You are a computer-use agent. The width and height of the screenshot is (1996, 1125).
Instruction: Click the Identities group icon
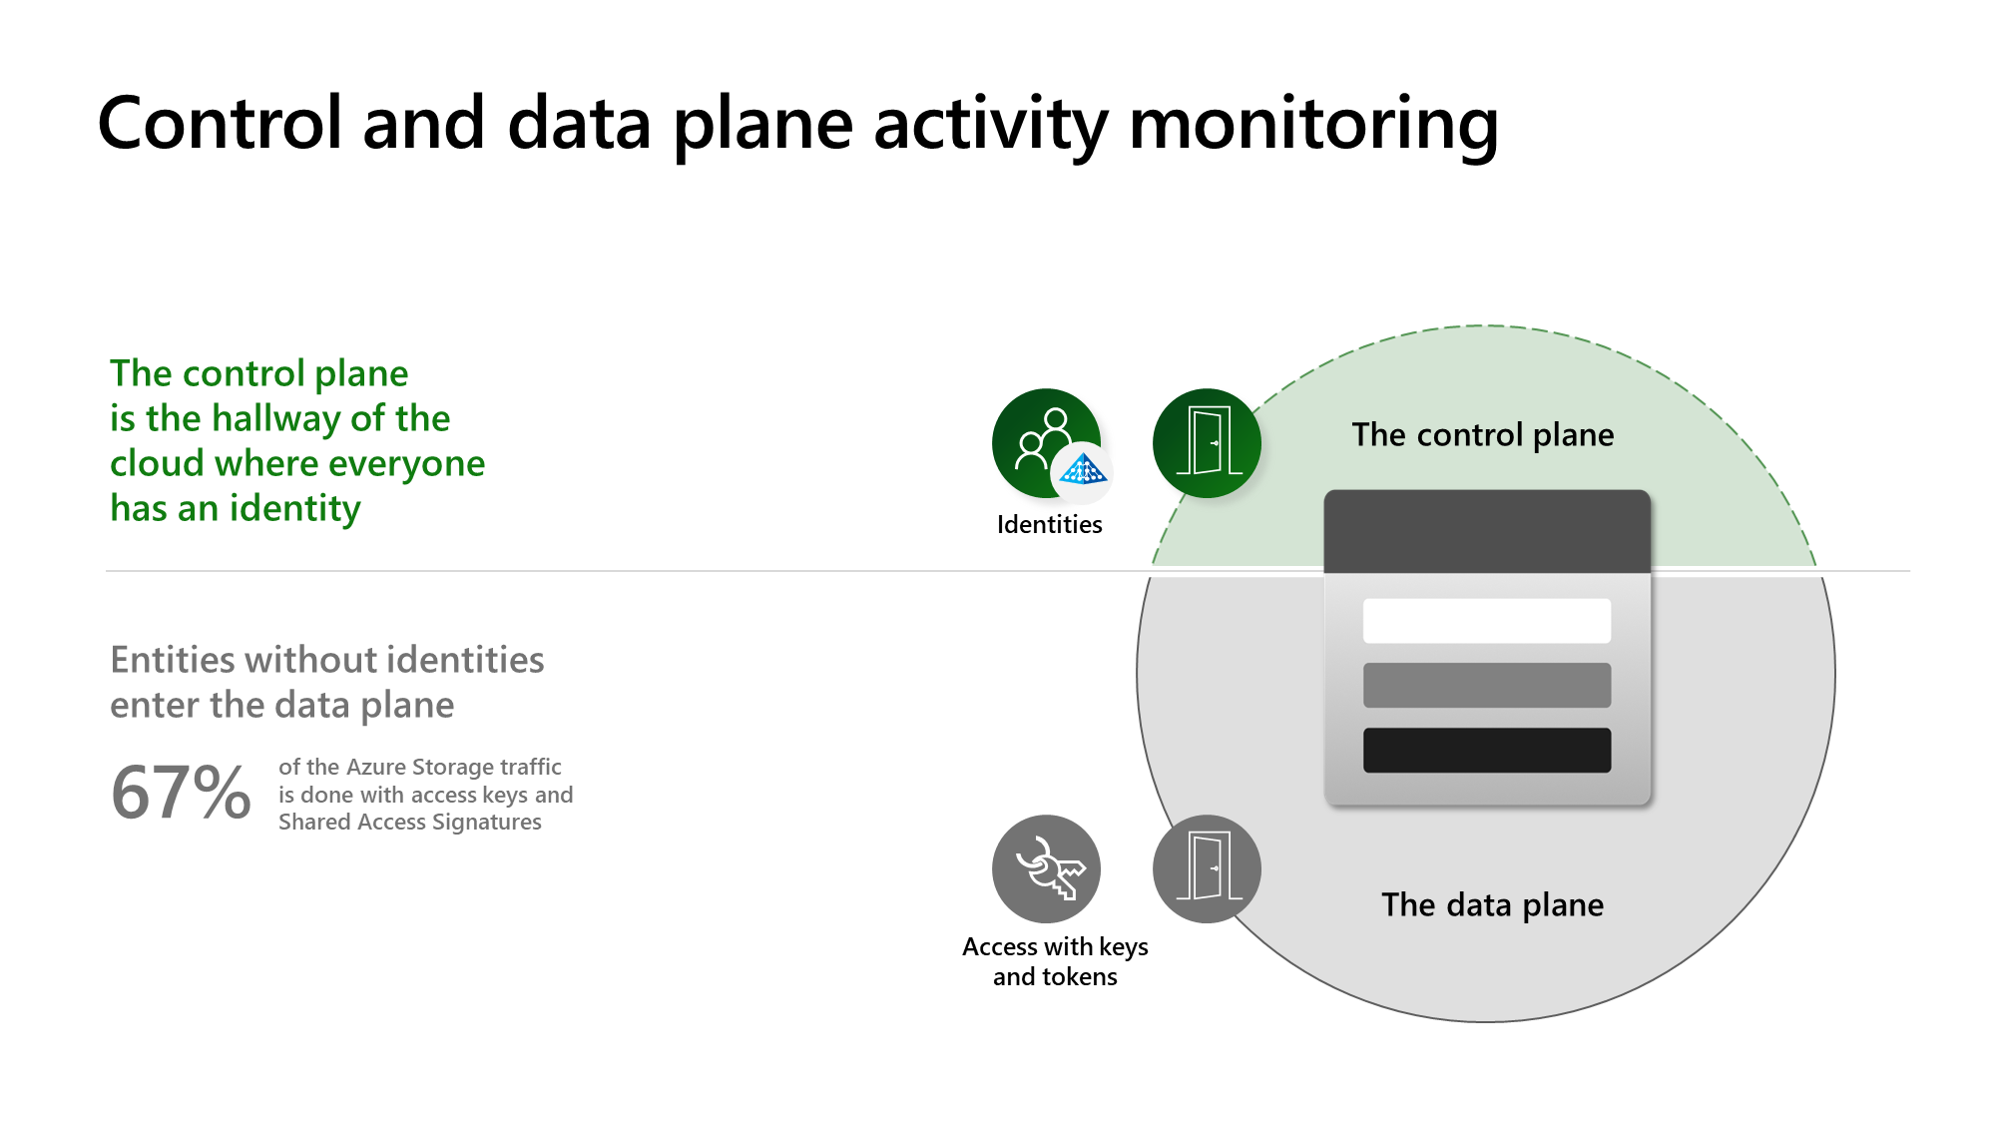(1045, 440)
